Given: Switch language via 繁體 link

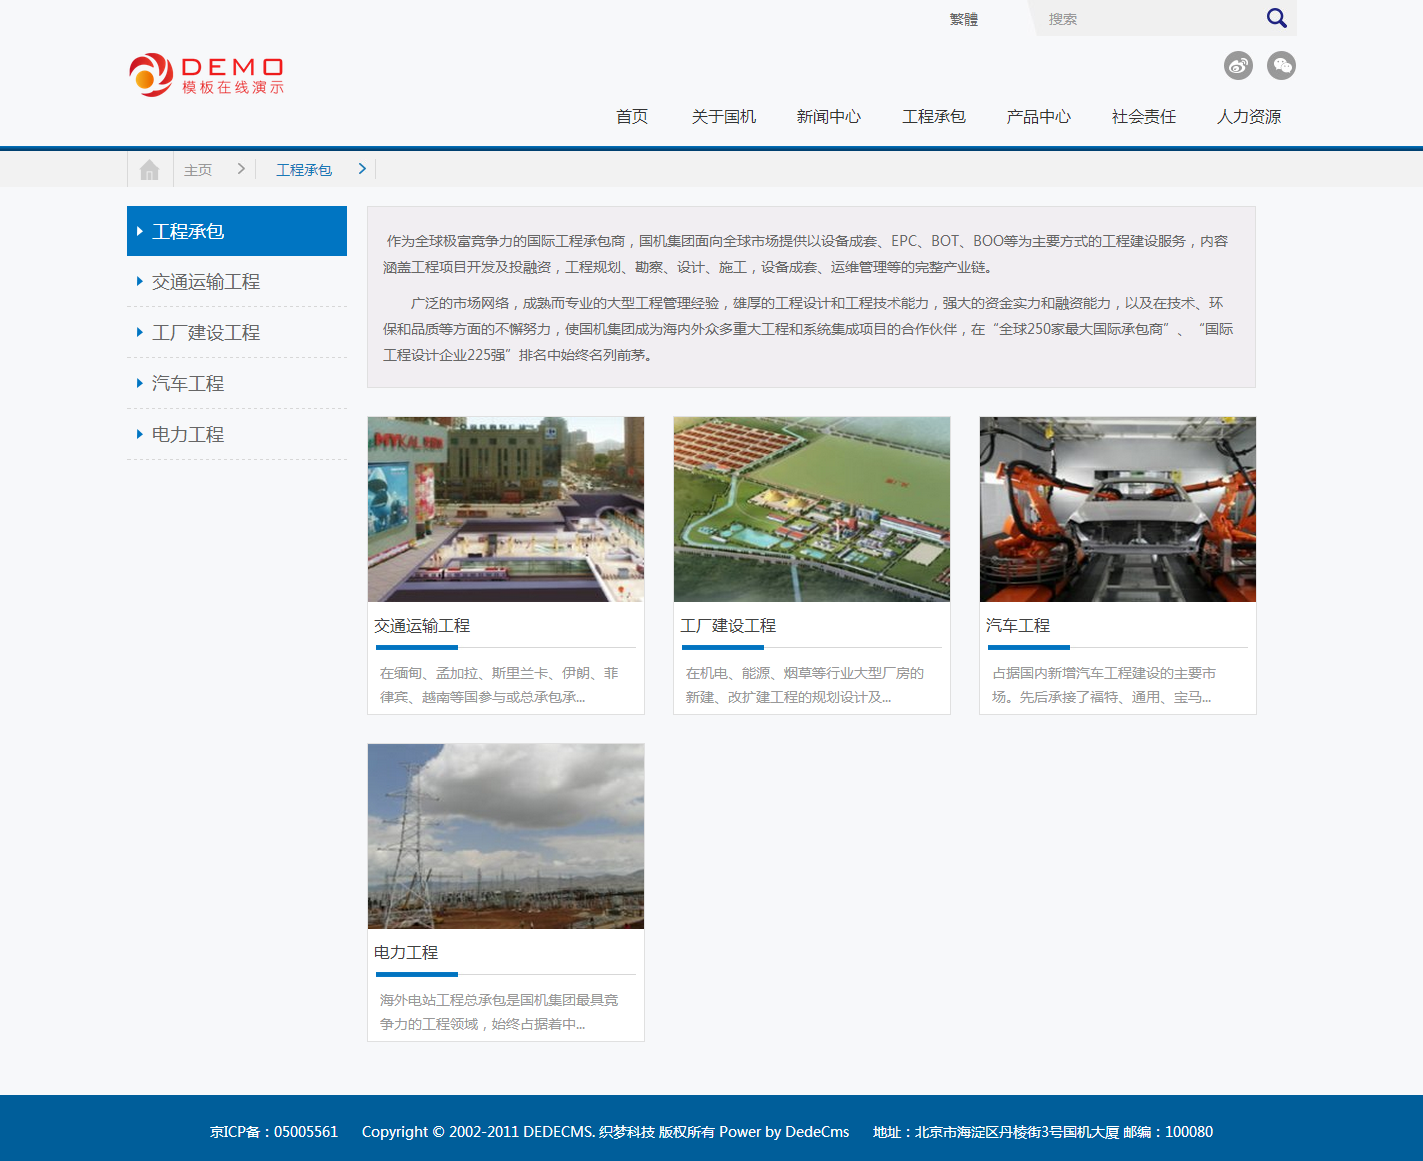Looking at the screenshot, I should pos(963,19).
